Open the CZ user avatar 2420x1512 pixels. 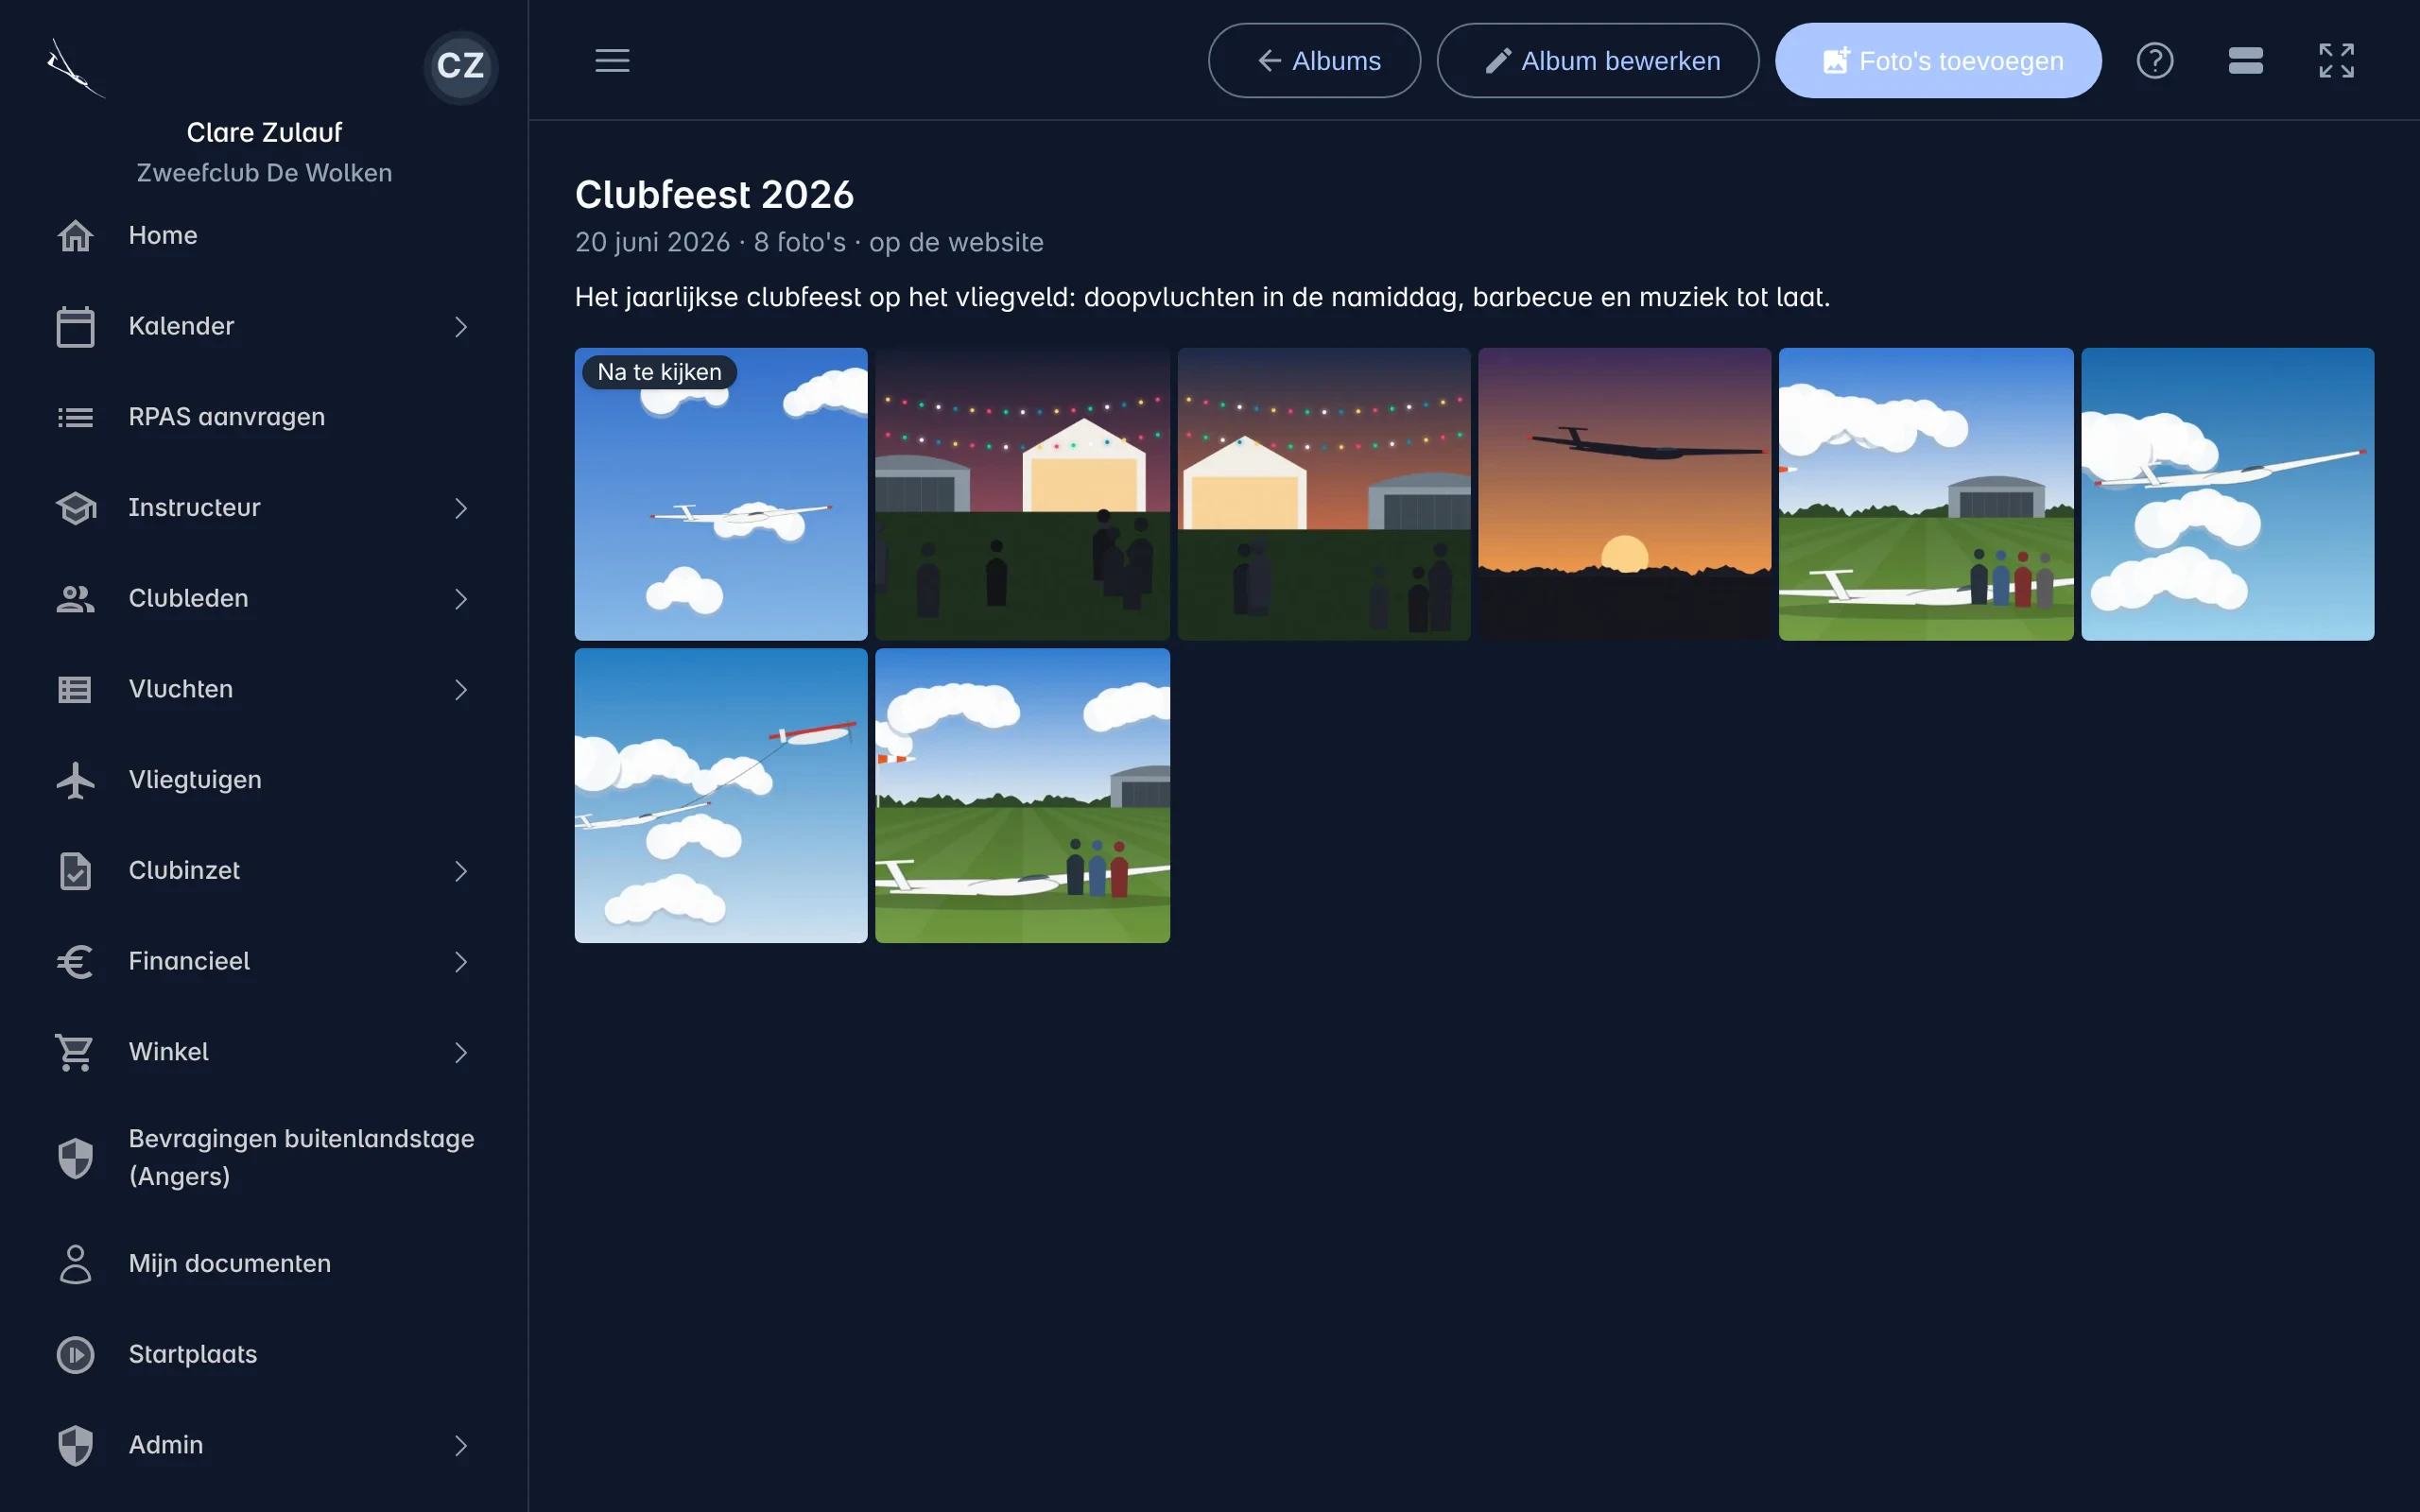[461, 66]
